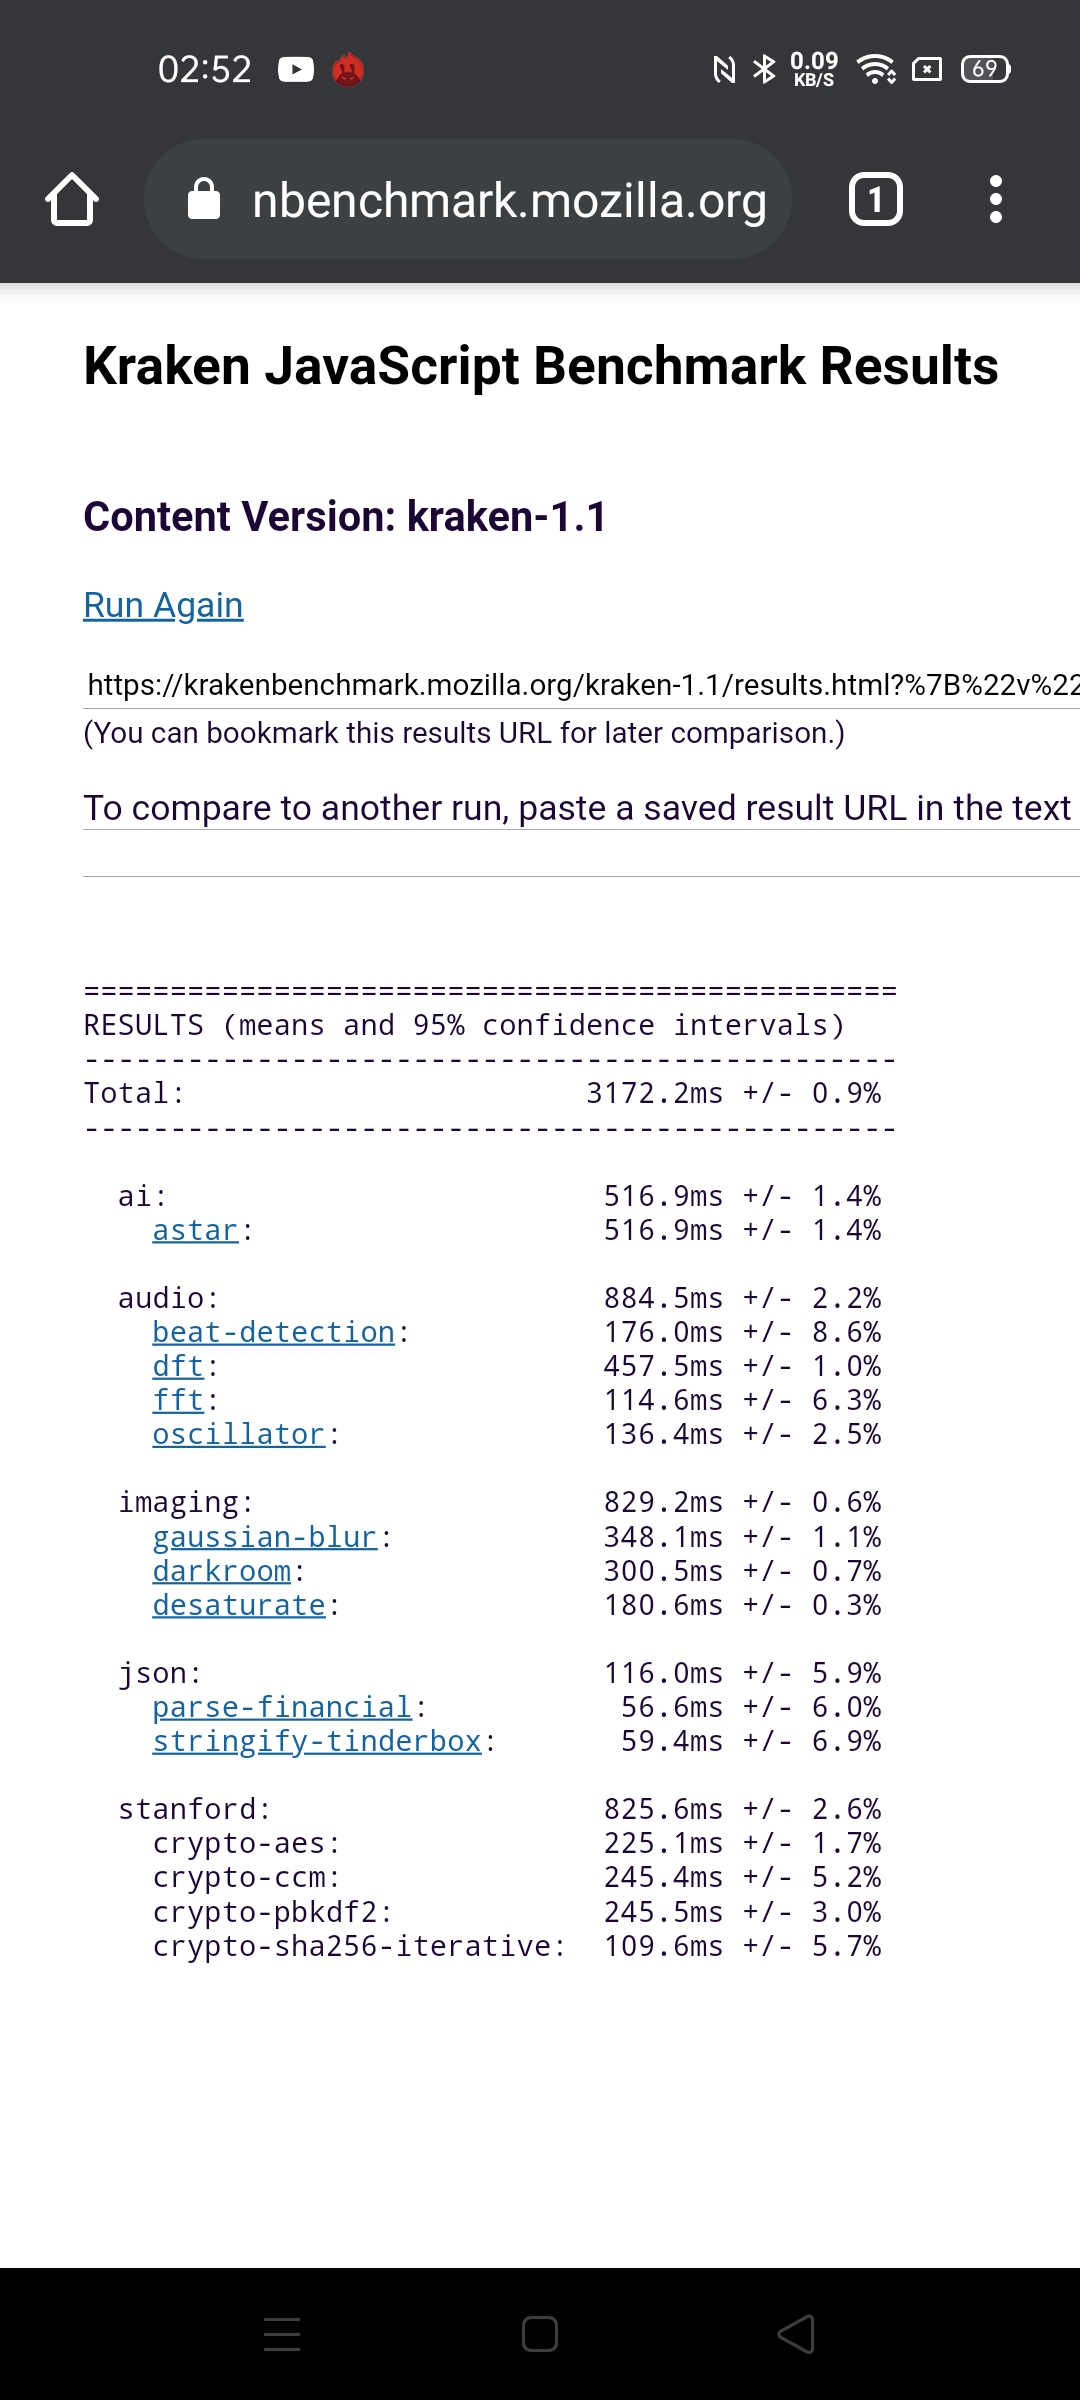Viewport: 1080px width, 2400px height.
Task: Open the browser three-dot menu
Action: [995, 200]
